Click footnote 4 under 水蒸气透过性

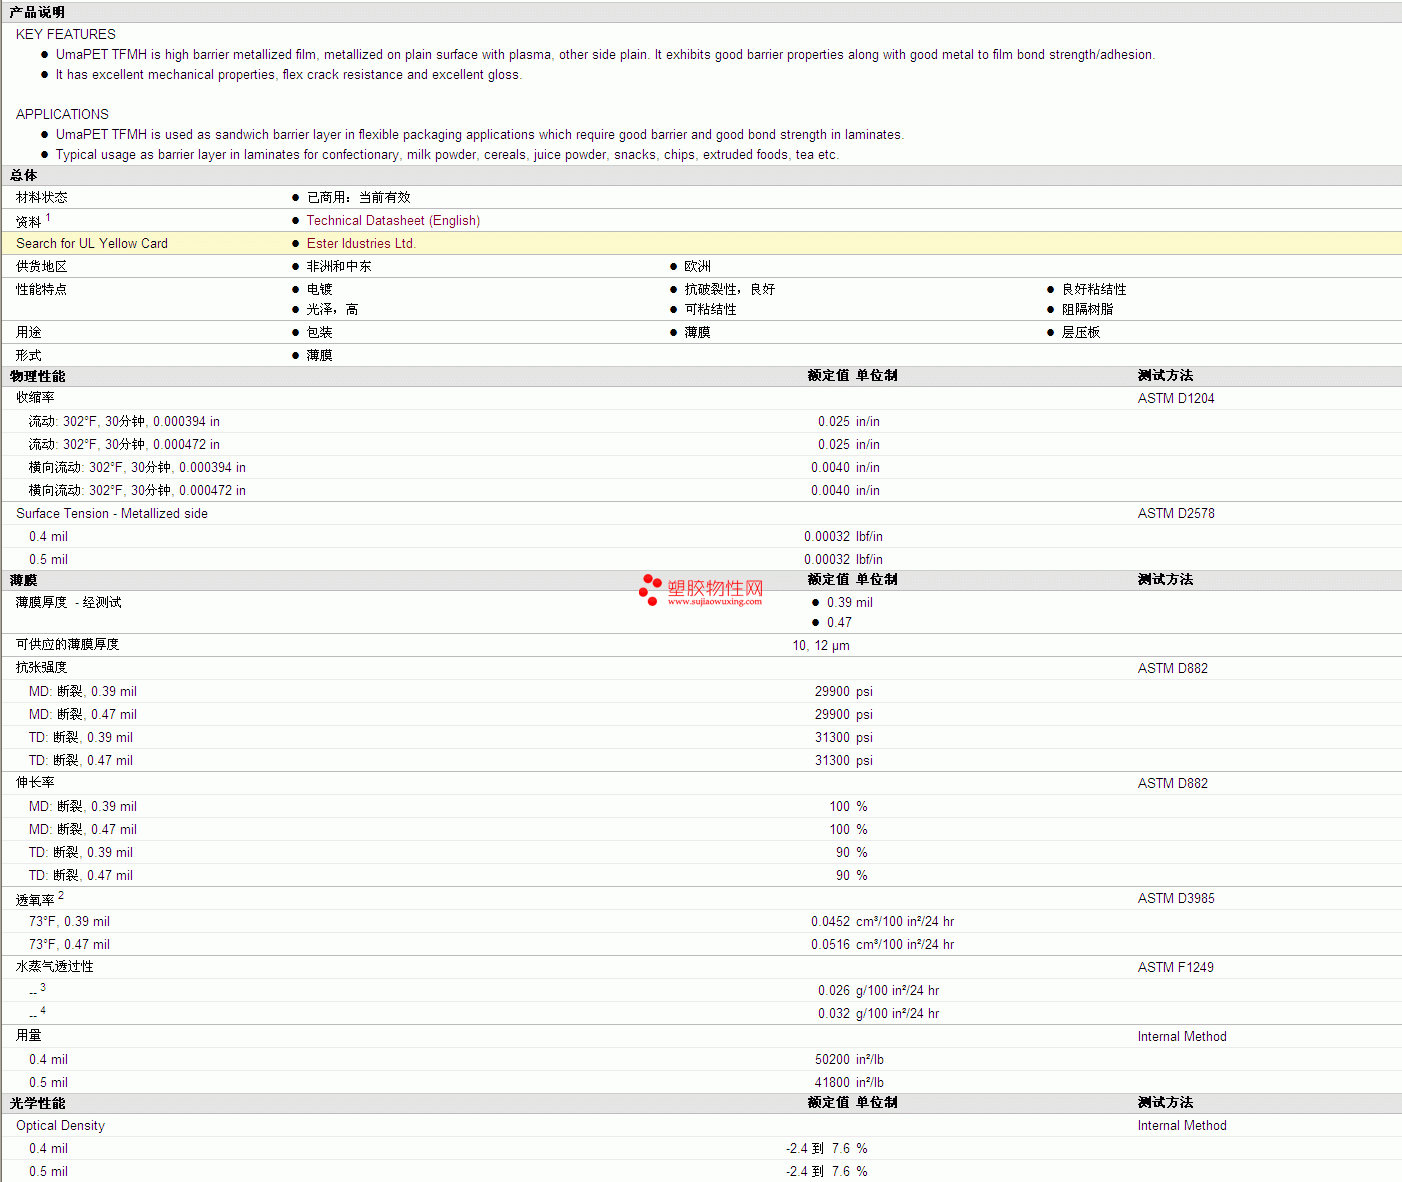43,1010
